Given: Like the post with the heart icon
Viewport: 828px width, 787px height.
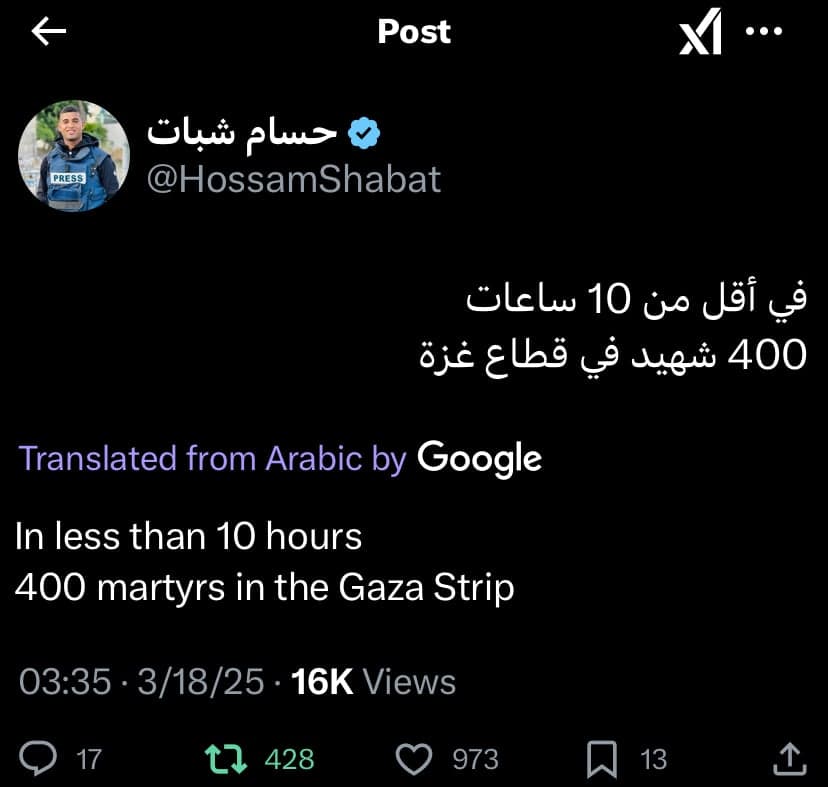Looking at the screenshot, I should pos(415,759).
